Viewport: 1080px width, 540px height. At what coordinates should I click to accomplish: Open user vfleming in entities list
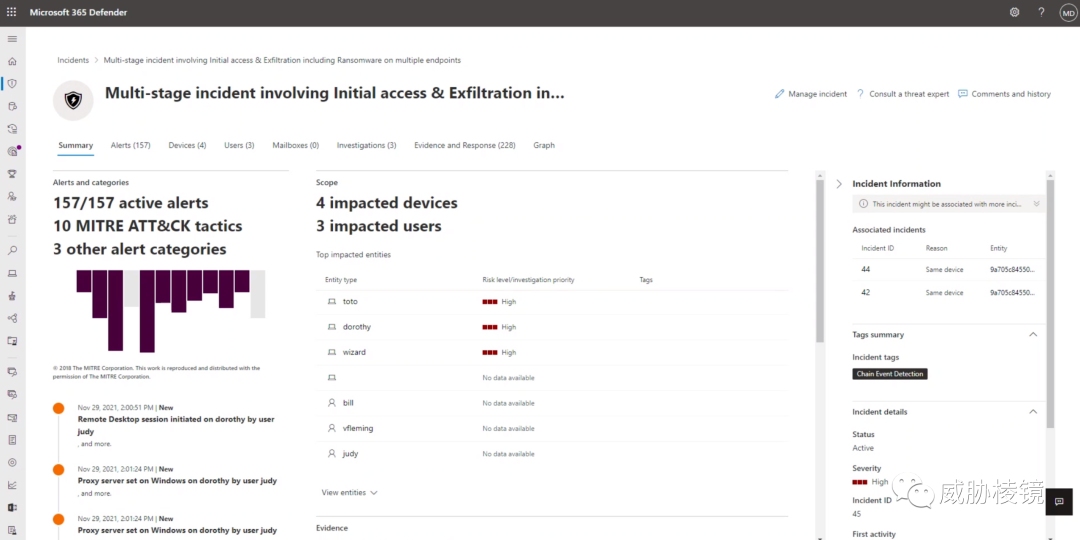coord(356,428)
